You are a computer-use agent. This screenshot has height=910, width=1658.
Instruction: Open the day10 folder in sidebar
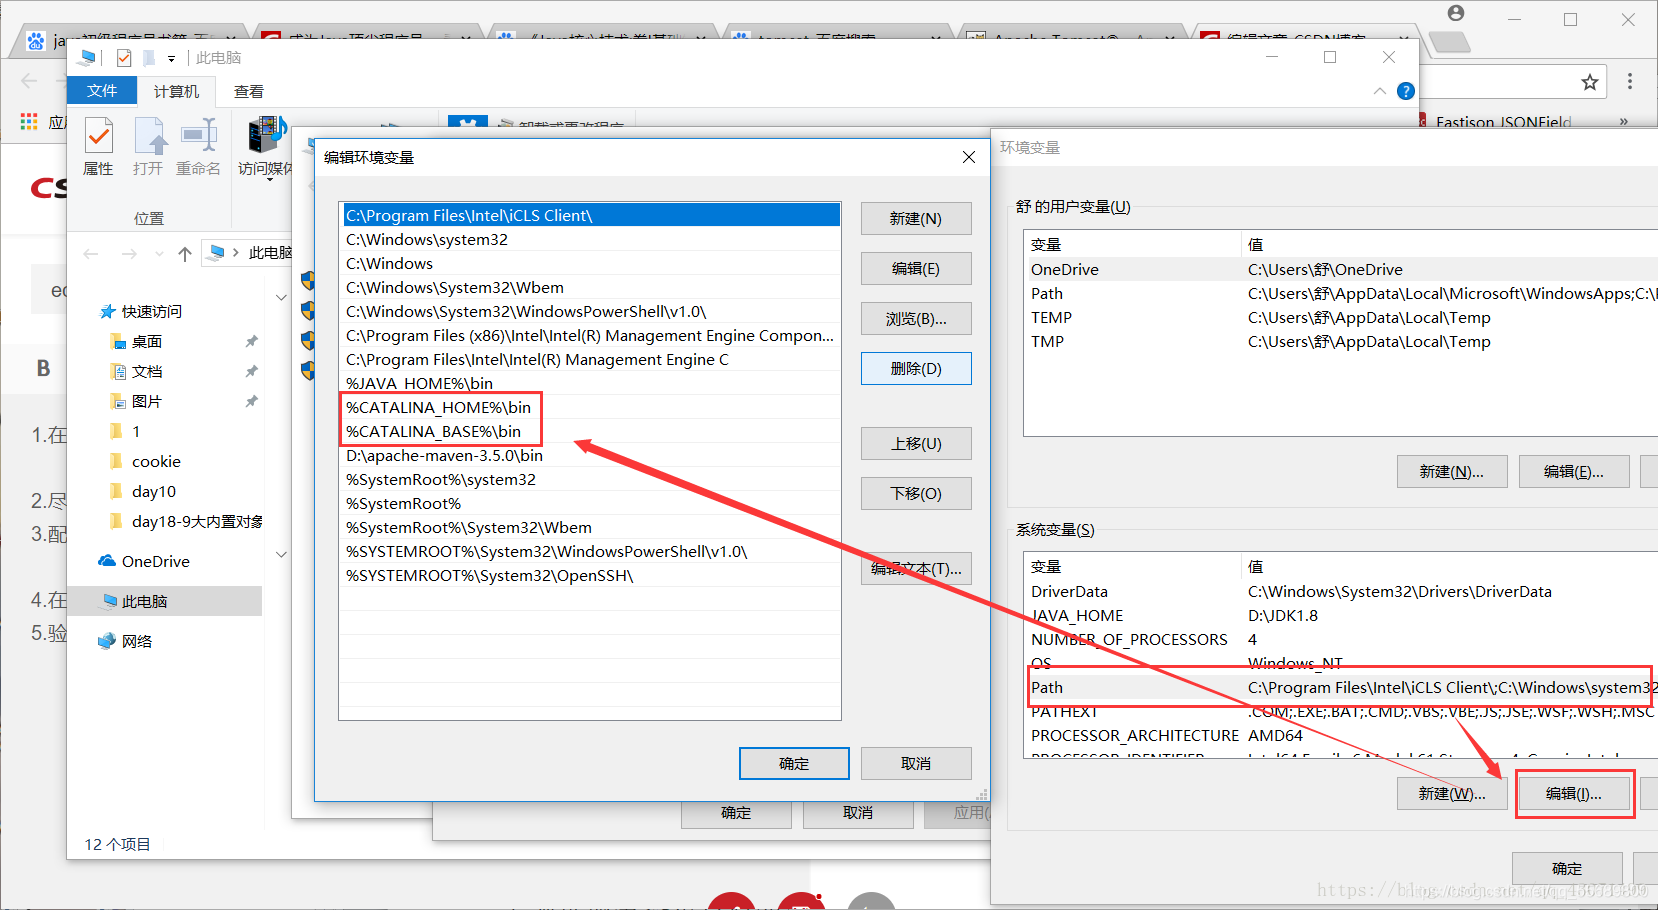154,492
